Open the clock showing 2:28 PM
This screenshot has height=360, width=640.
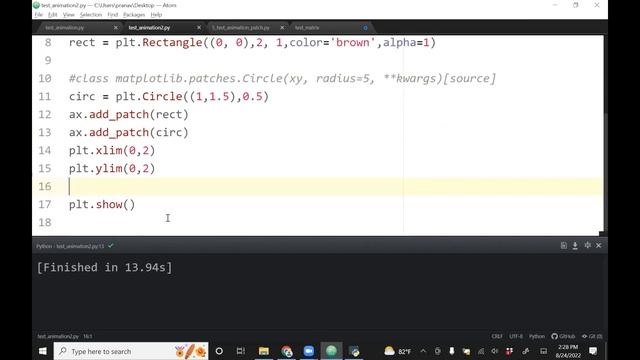coord(568,351)
